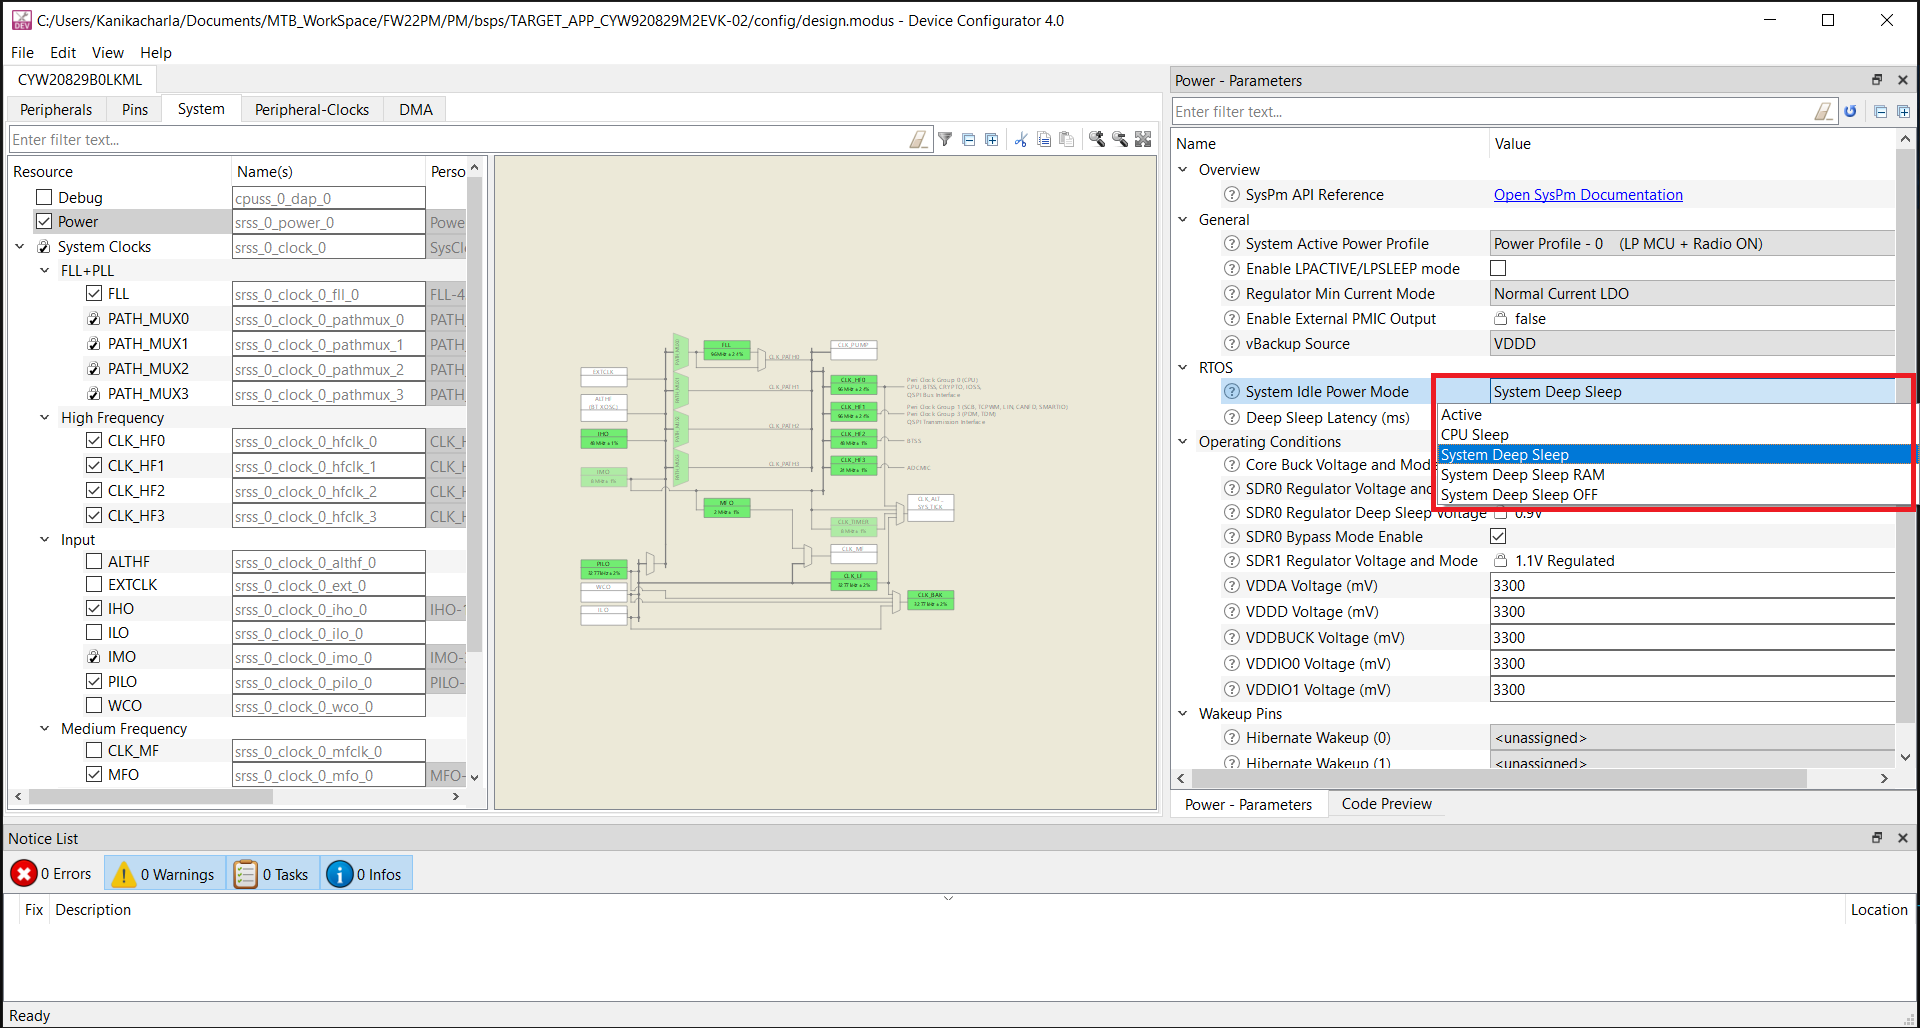Enable the WCO checkbox
This screenshot has height=1028, width=1920.
point(94,705)
